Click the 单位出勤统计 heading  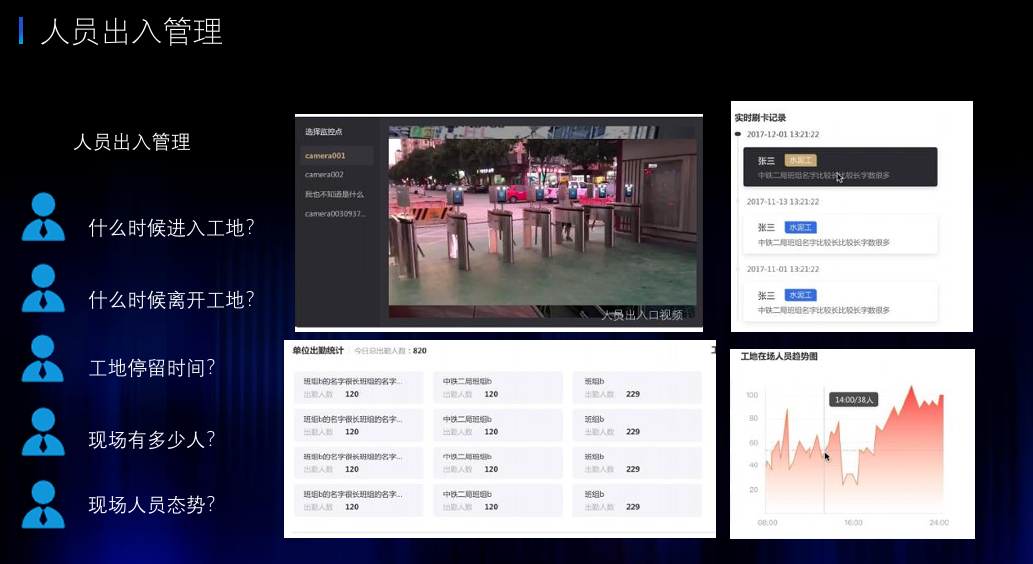(318, 351)
